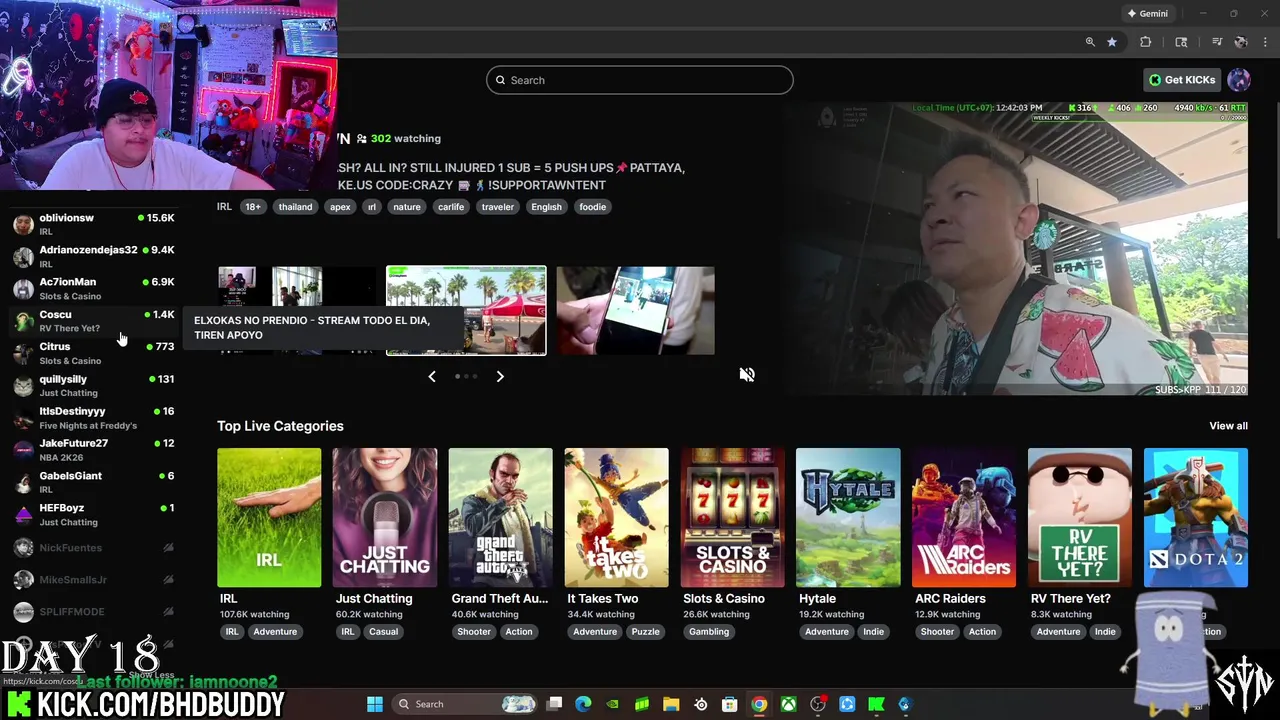The image size is (1280, 720).
Task: Select the phone screen stream thumbnail
Action: pyautogui.click(x=636, y=311)
